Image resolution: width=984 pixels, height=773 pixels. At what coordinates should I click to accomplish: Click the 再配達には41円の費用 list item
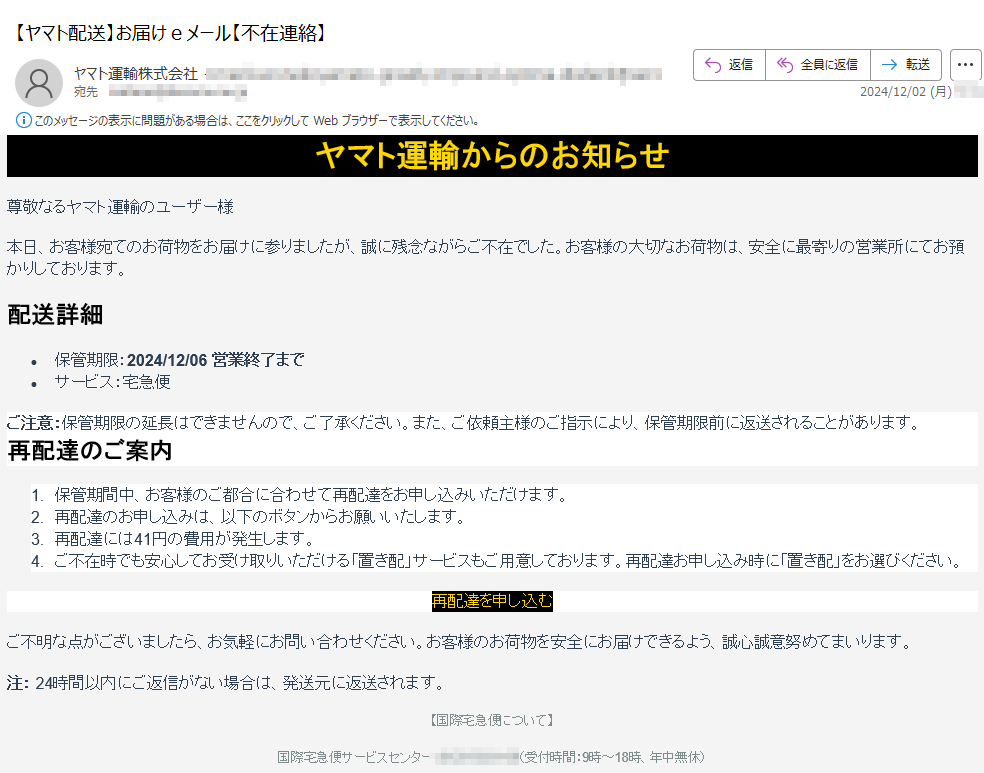(184, 538)
